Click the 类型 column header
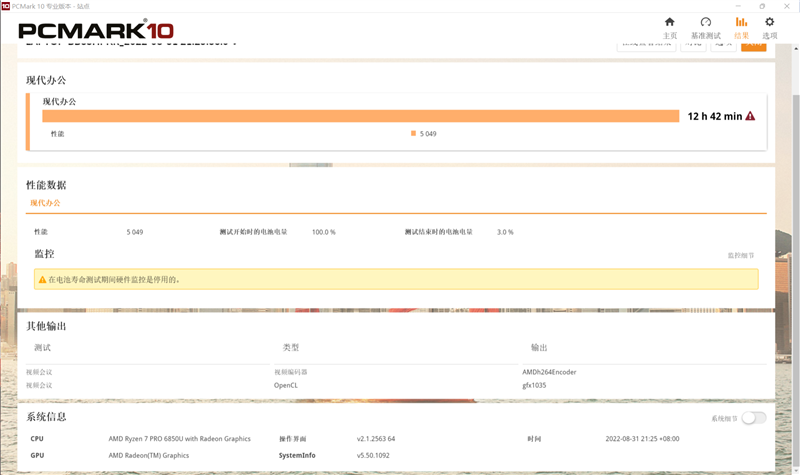The image size is (800, 475). pyautogui.click(x=291, y=348)
